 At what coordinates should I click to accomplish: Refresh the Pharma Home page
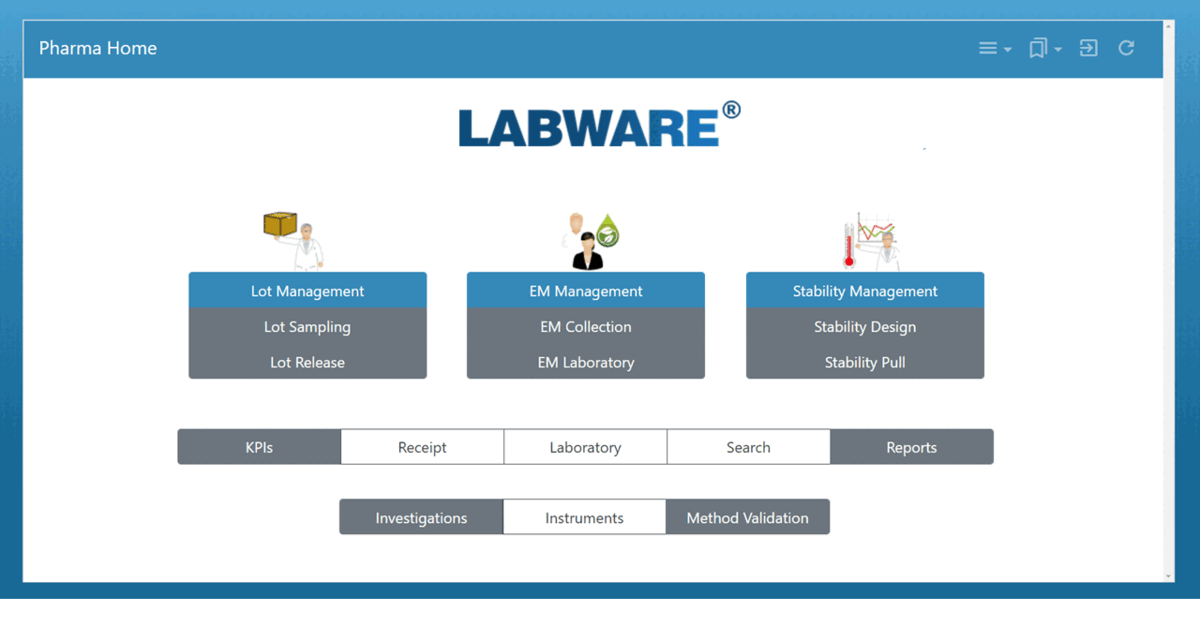pyautogui.click(x=1127, y=48)
